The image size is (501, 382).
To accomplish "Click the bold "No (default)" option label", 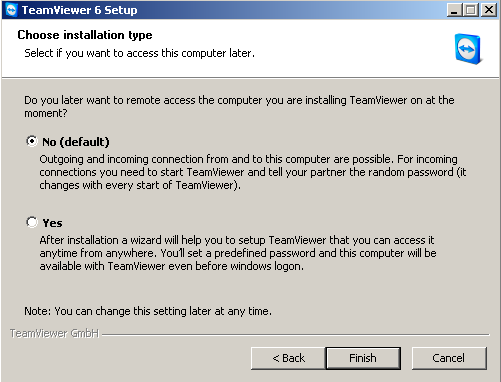I will pos(76,142).
